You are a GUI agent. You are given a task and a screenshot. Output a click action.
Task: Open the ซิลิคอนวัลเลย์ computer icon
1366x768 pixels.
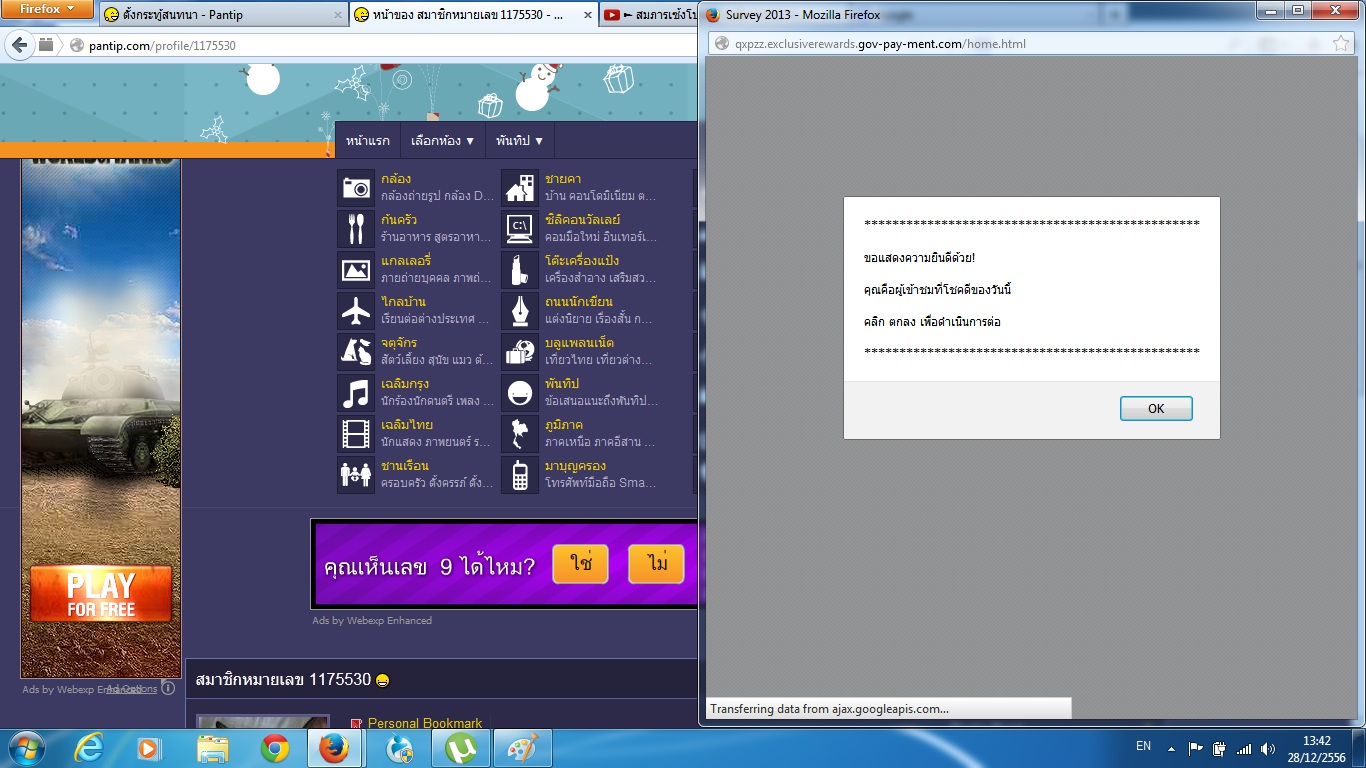[520, 229]
